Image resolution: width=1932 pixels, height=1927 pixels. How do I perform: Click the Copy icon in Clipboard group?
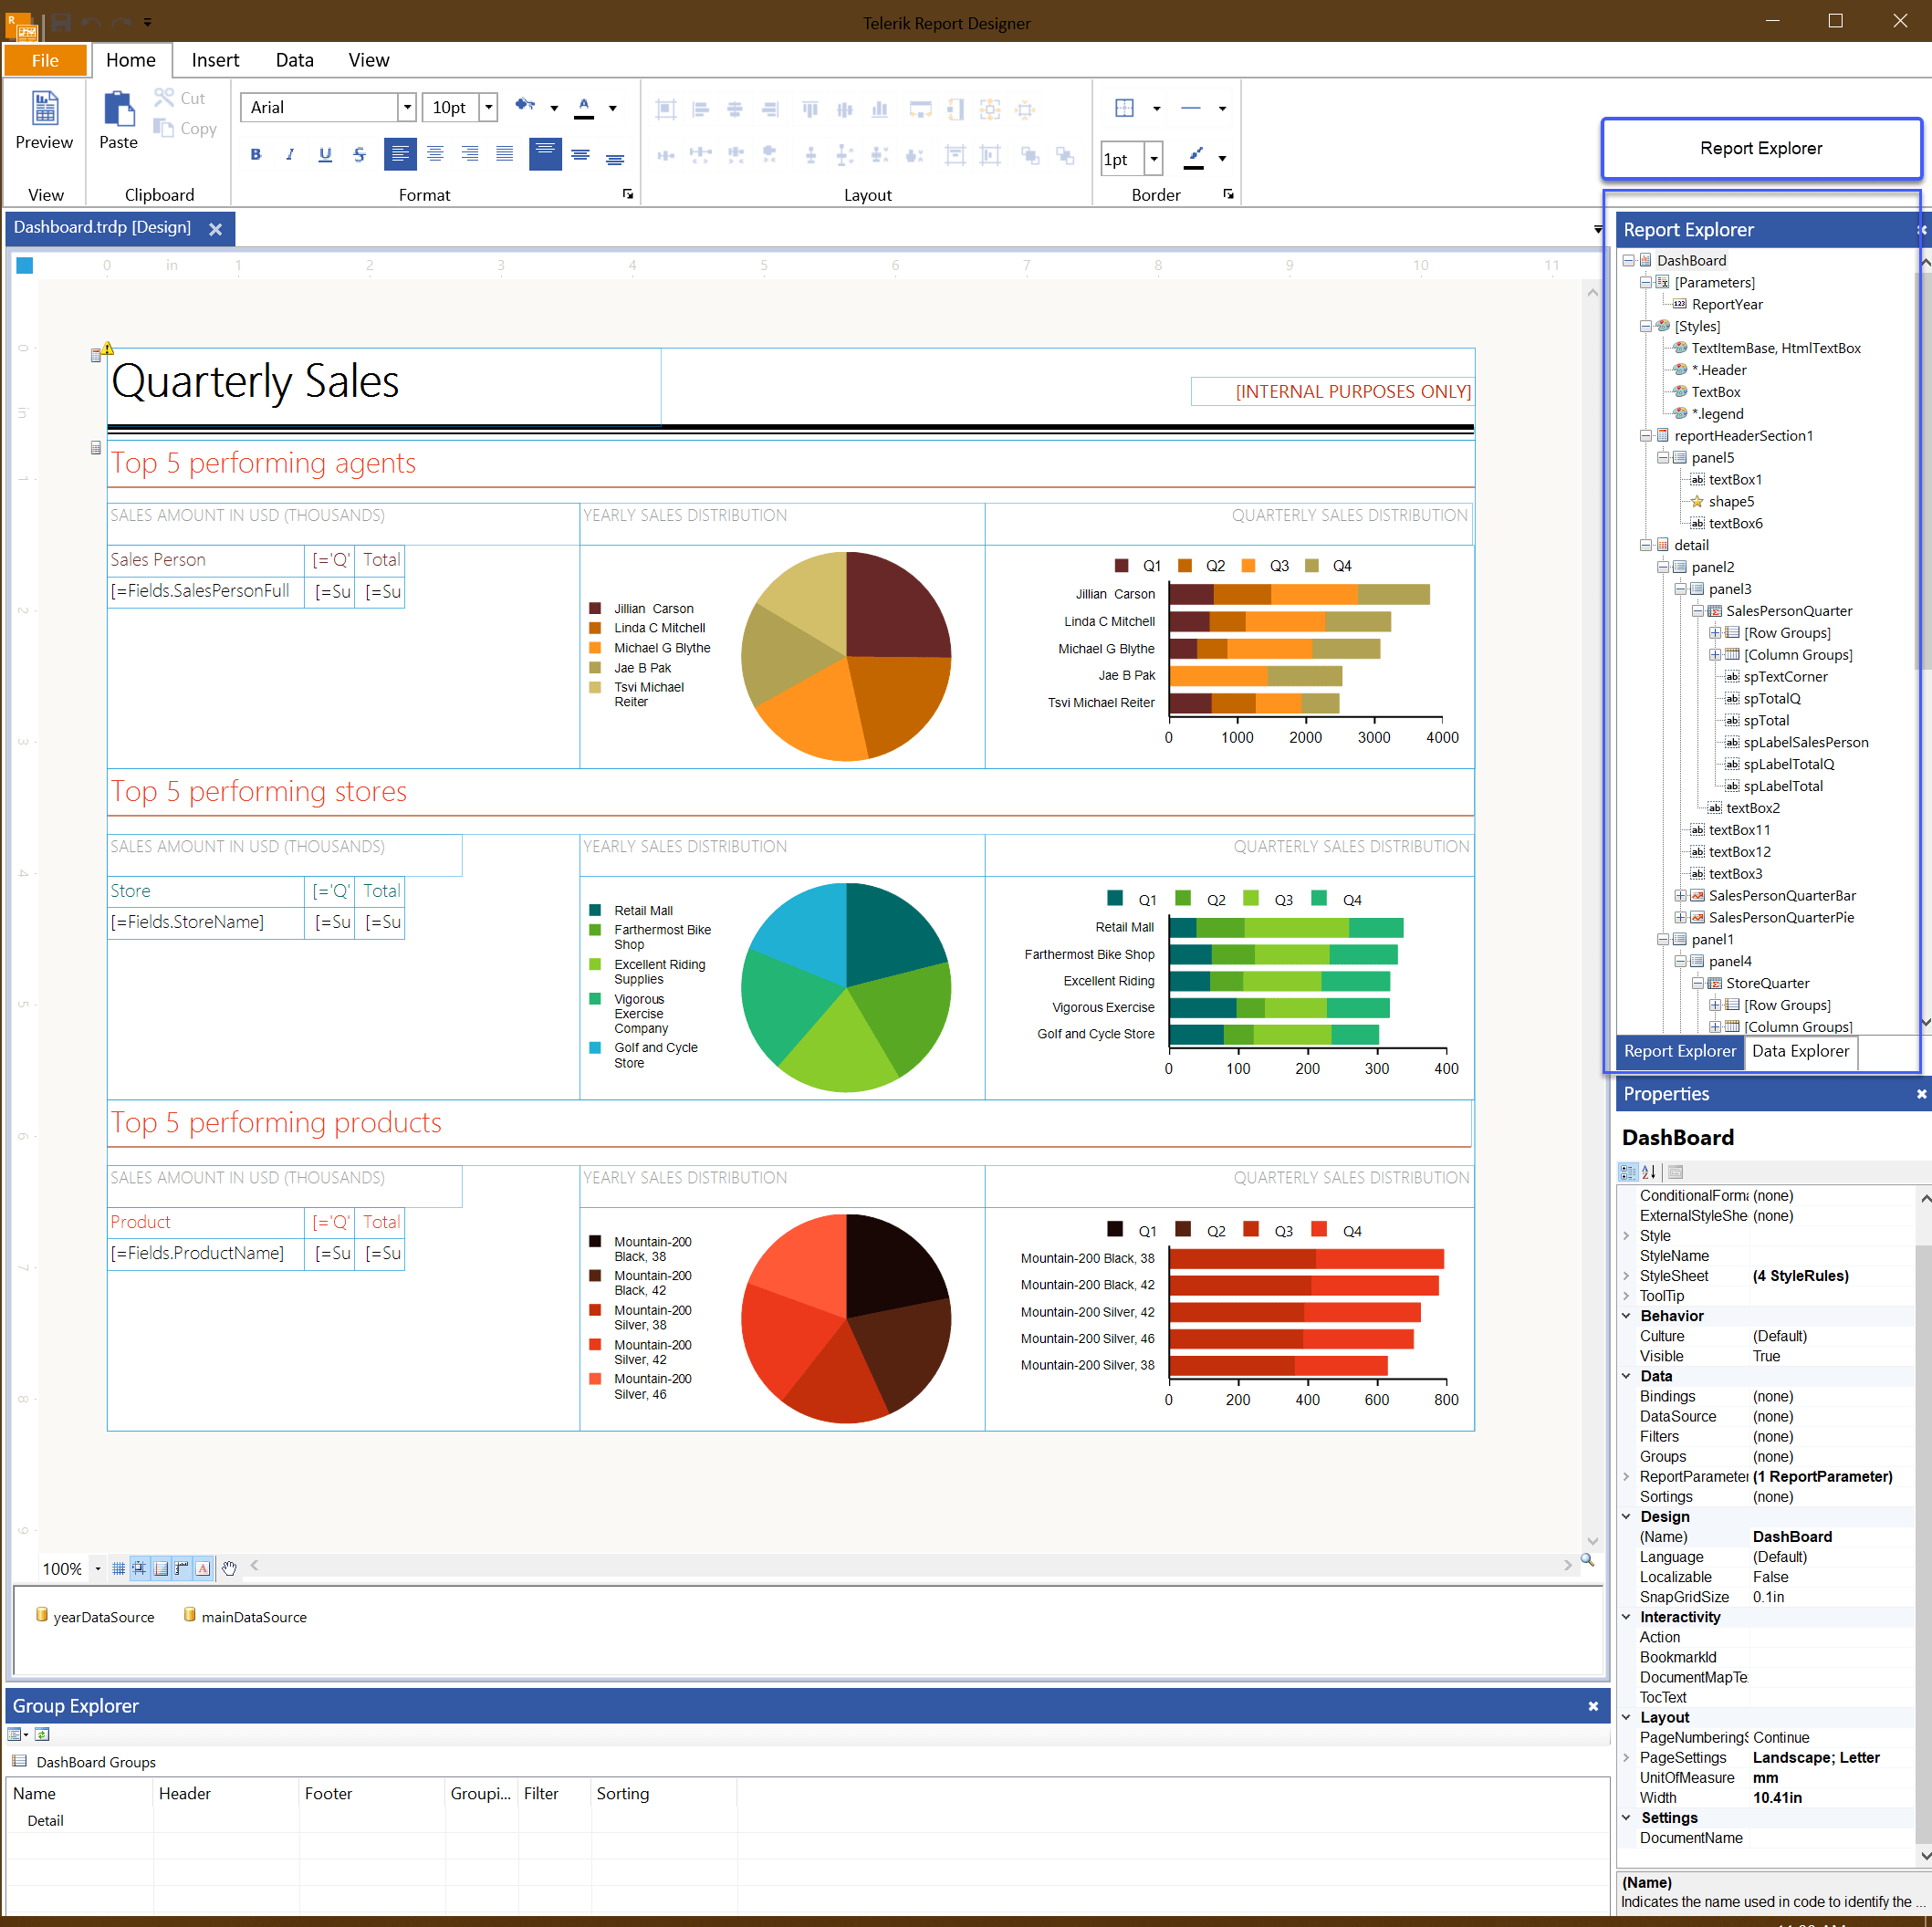pos(166,128)
